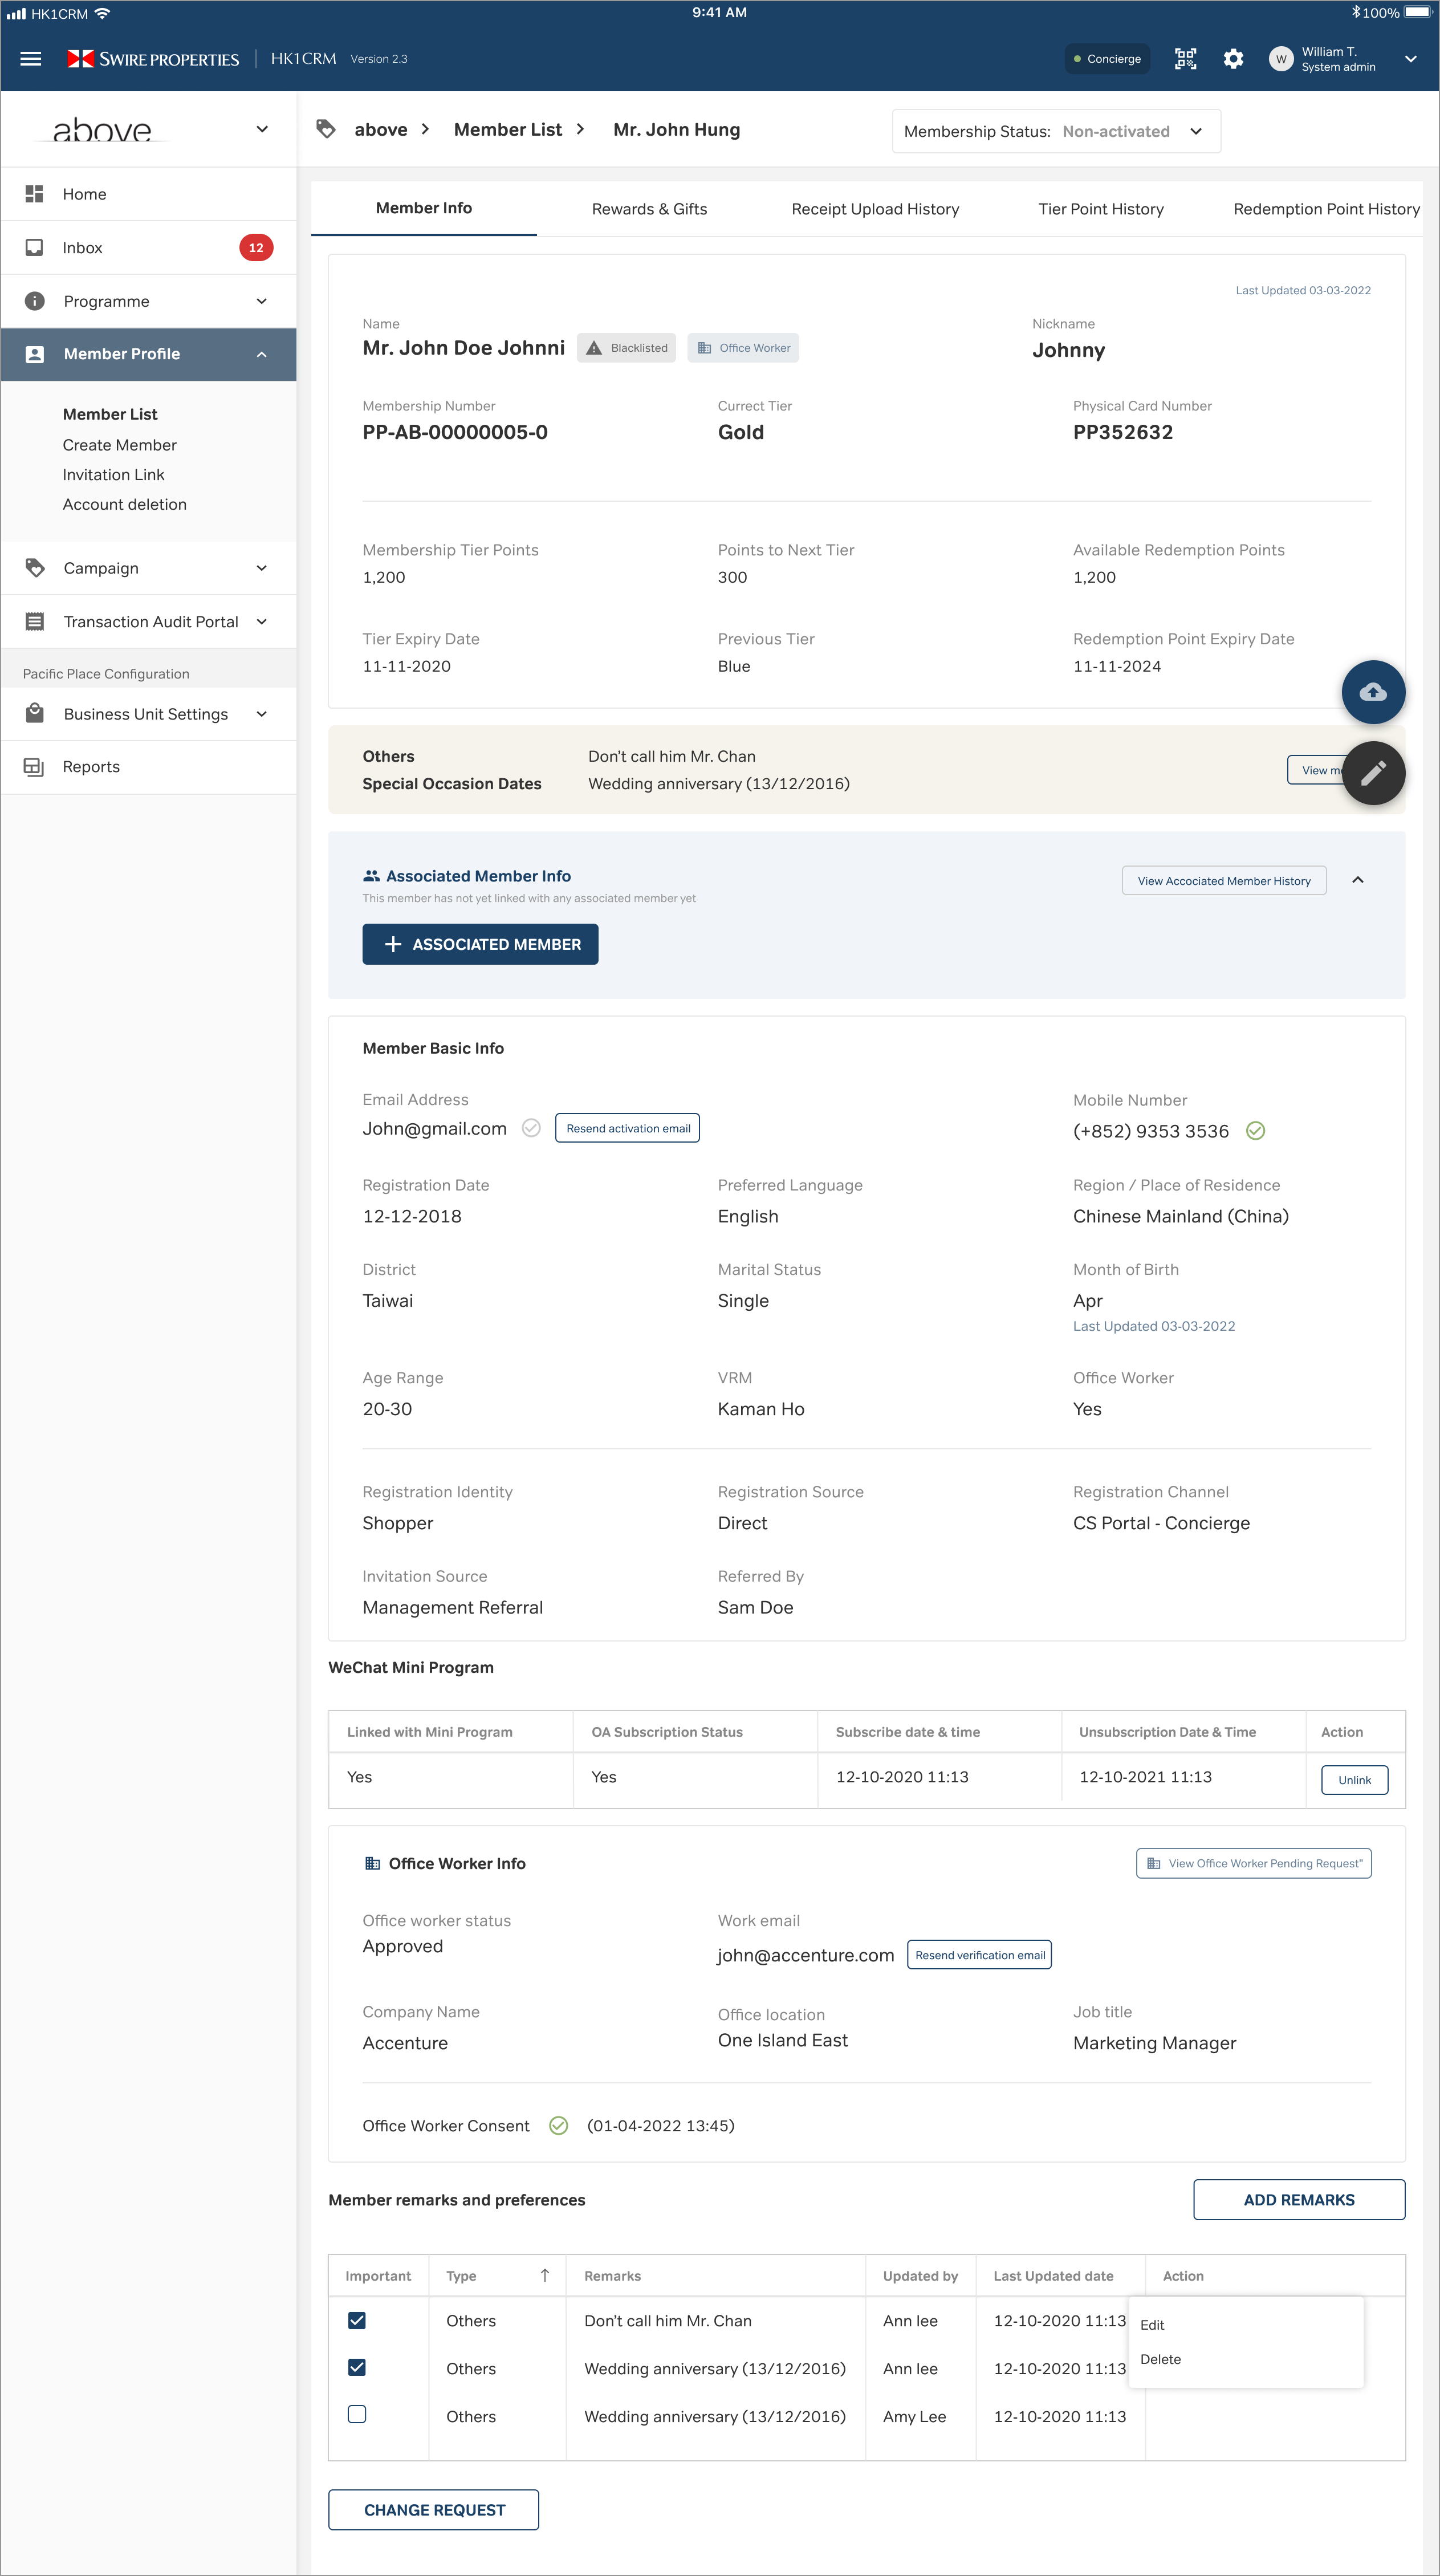The height and width of the screenshot is (2576, 1440).
Task: Open the Tier Point History tab
Action: click(1101, 209)
